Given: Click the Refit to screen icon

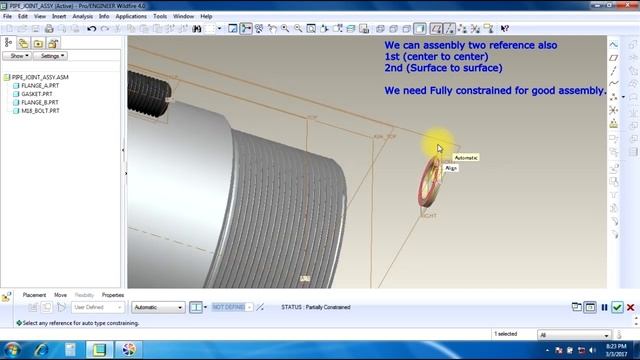Looking at the screenshot, I should coord(311,29).
